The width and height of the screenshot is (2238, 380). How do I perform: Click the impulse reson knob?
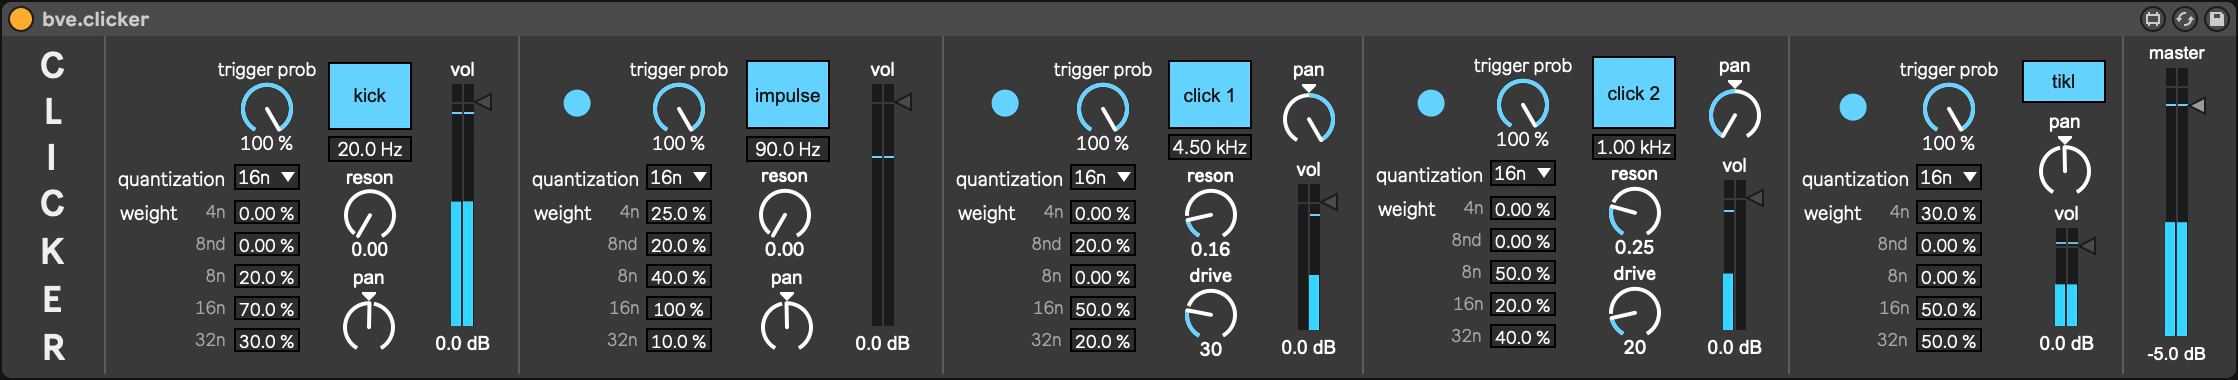[785, 213]
